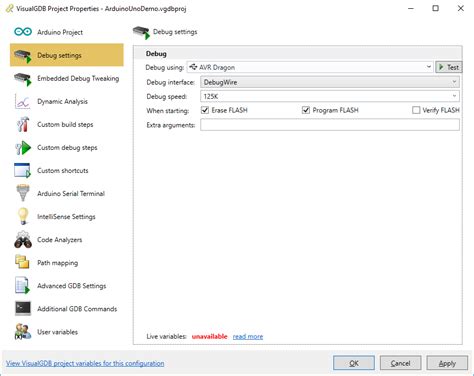Screen dimensions: 474x376
Task: Click the Advanced GDB Settings document icon
Action: (22, 286)
